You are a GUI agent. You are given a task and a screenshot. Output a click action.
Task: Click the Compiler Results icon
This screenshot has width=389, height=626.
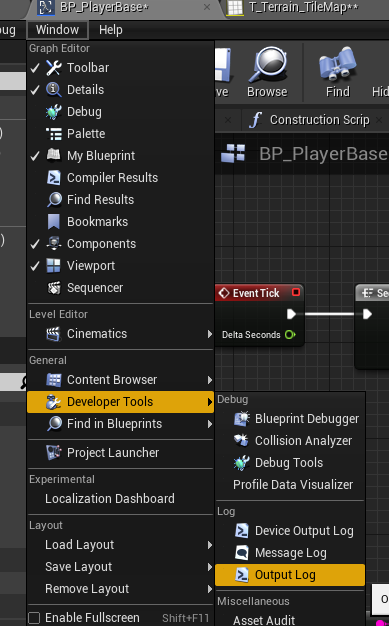54,178
